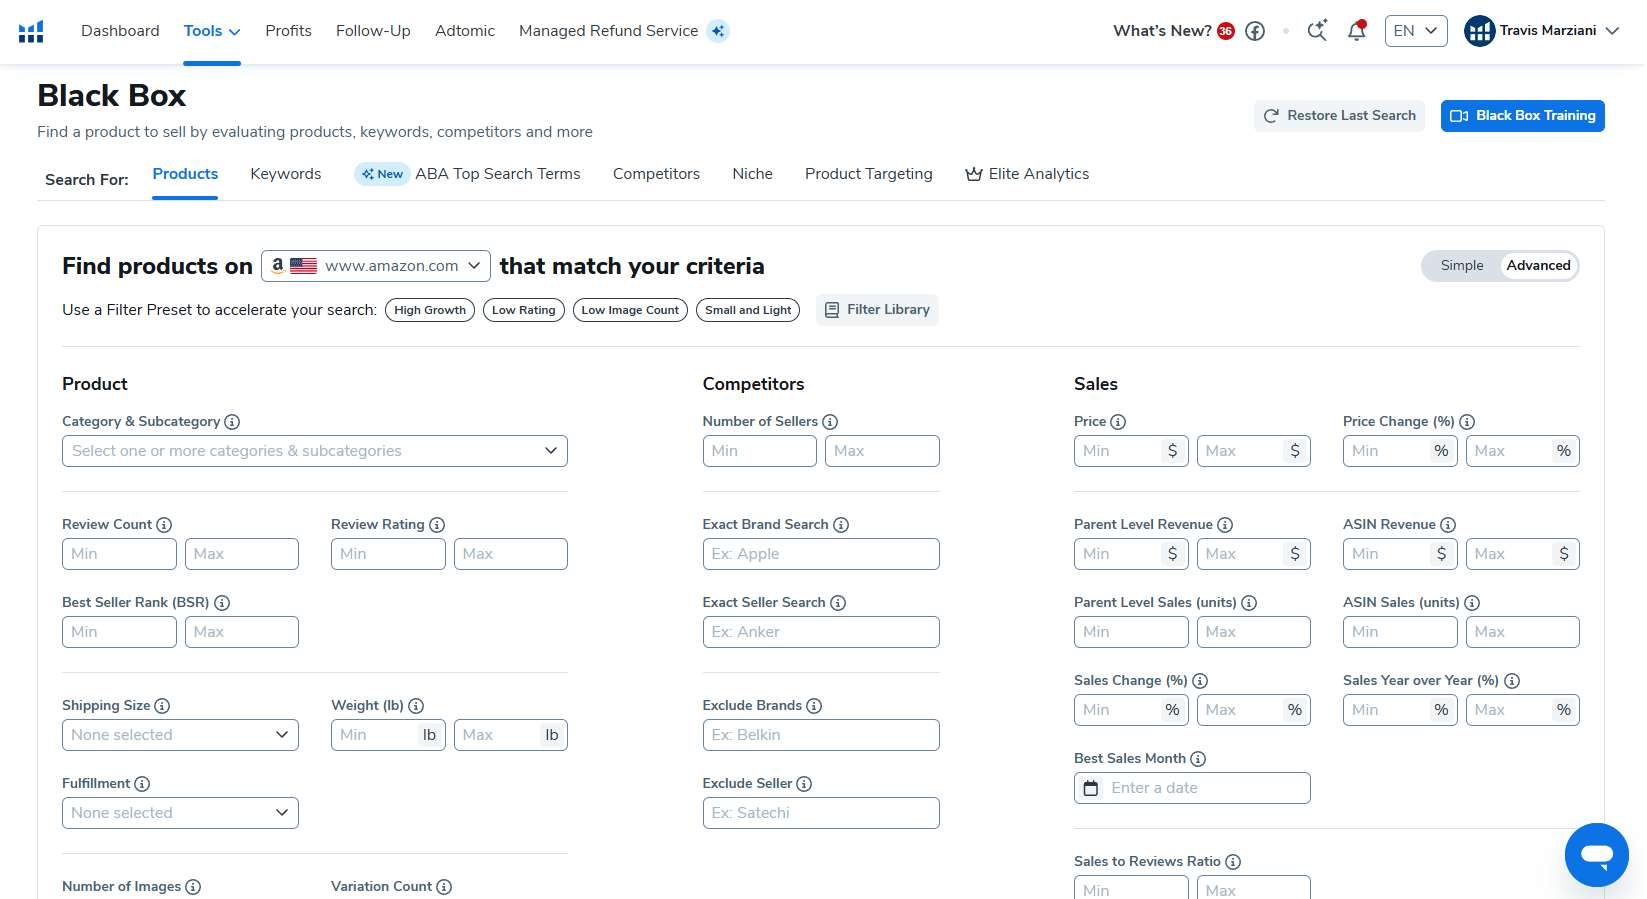The width and height of the screenshot is (1647, 899).
Task: Switch to the Keywords tab
Action: pyautogui.click(x=286, y=174)
